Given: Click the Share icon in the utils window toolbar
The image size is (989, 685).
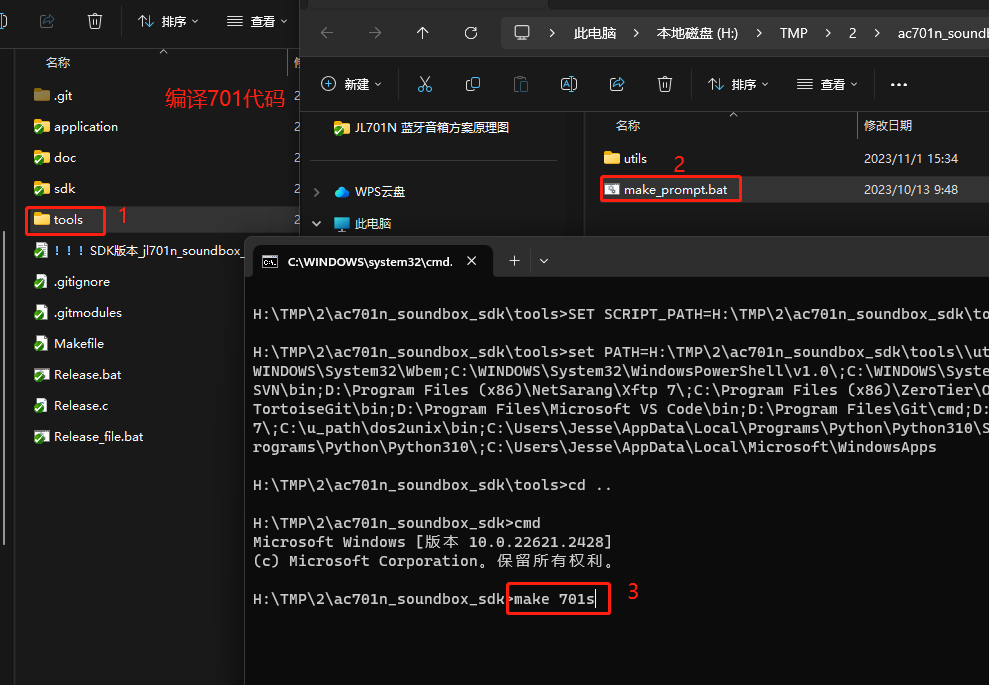Looking at the screenshot, I should tap(617, 84).
